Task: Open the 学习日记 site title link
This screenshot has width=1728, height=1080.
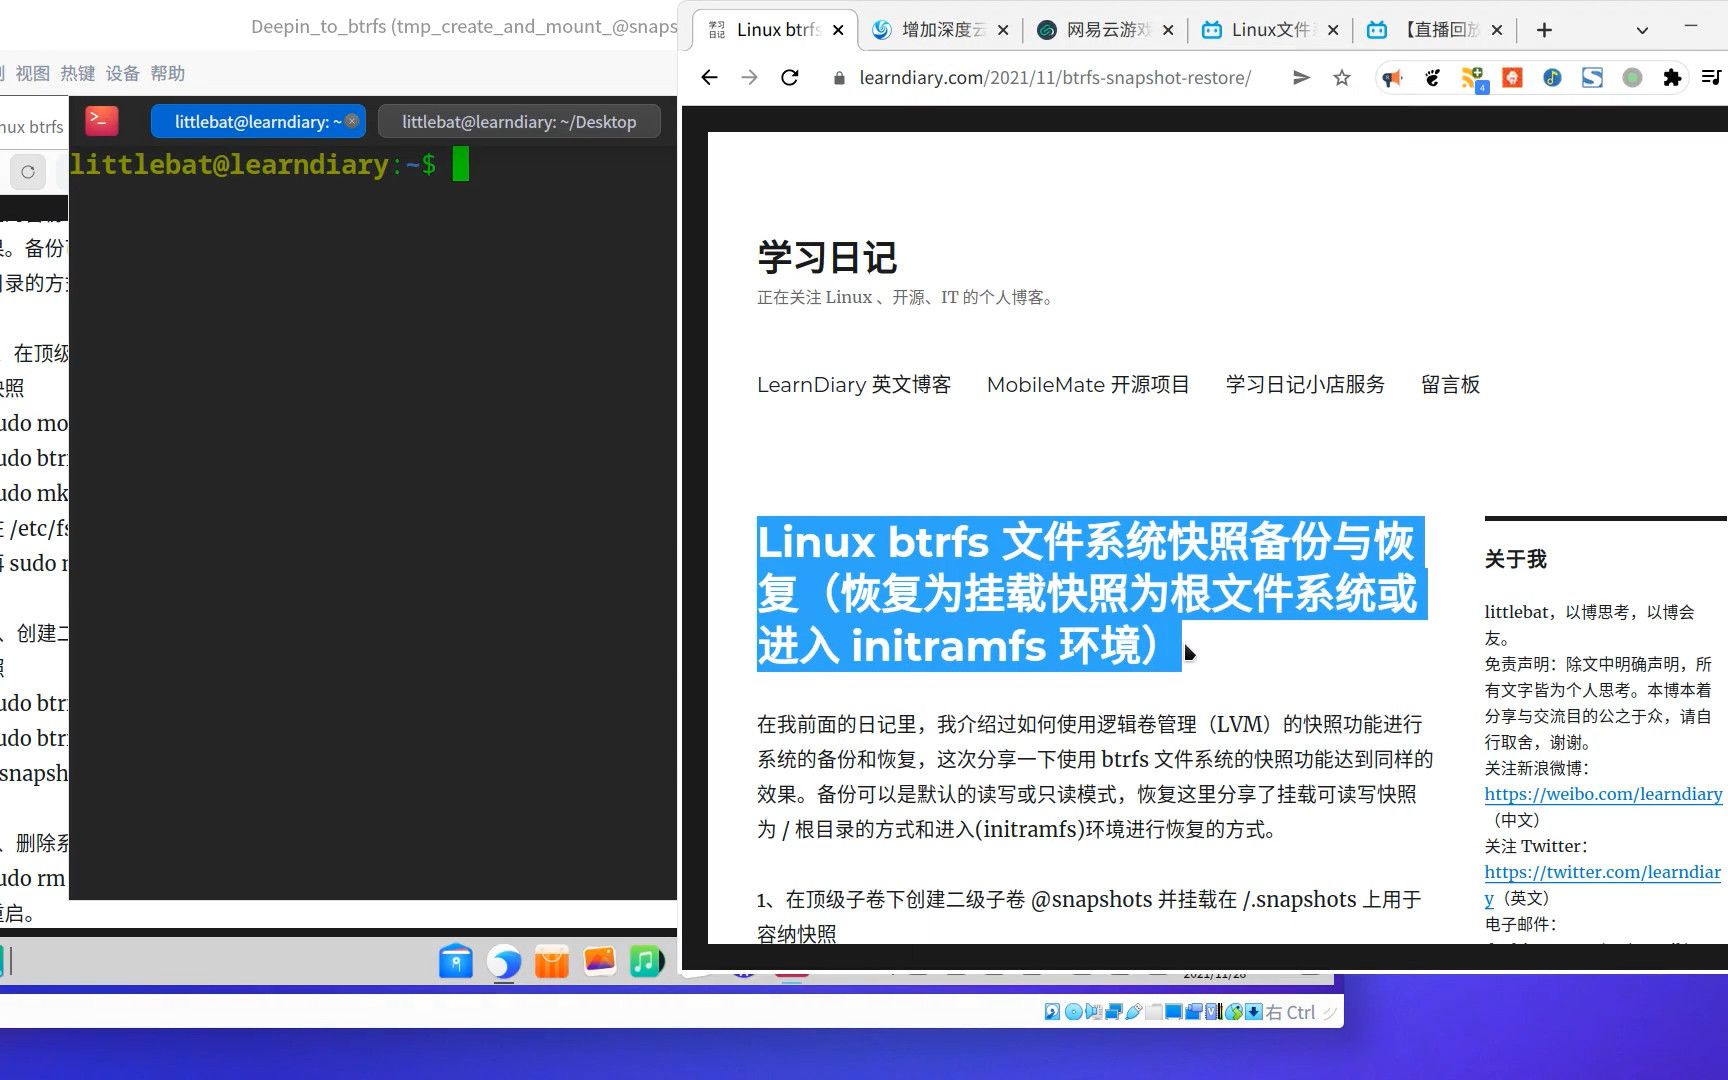Action: [x=827, y=257]
